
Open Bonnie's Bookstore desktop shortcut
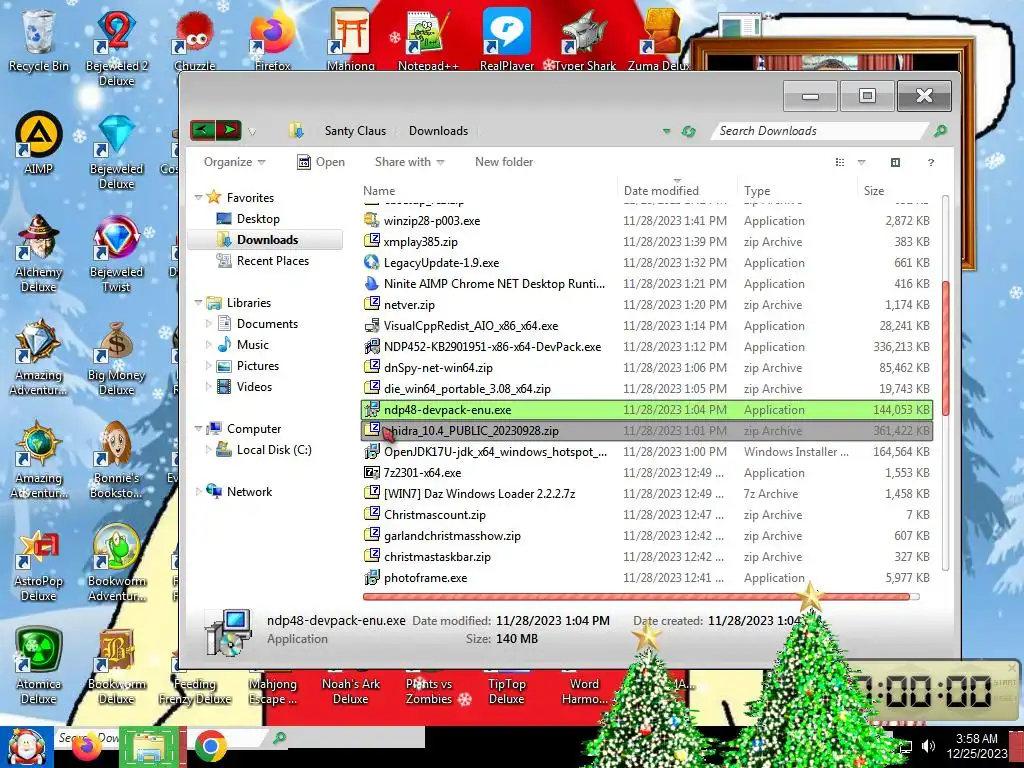(116, 461)
